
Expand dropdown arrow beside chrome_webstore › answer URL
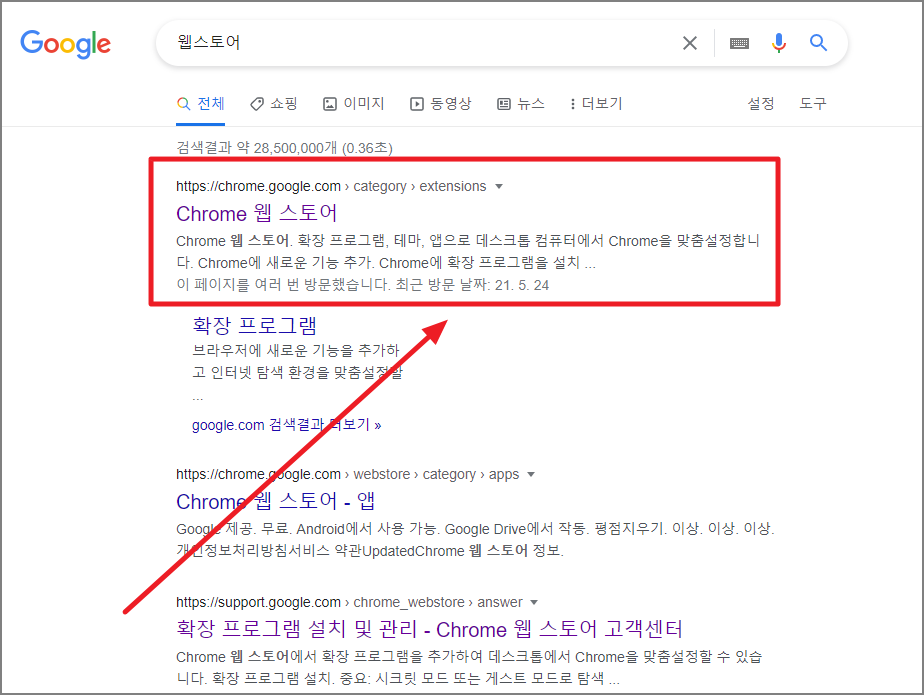[534, 603]
